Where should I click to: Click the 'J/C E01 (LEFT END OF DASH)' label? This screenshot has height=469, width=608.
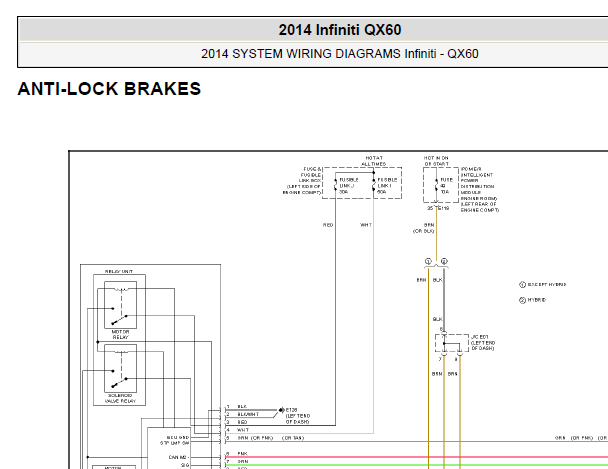point(483,343)
